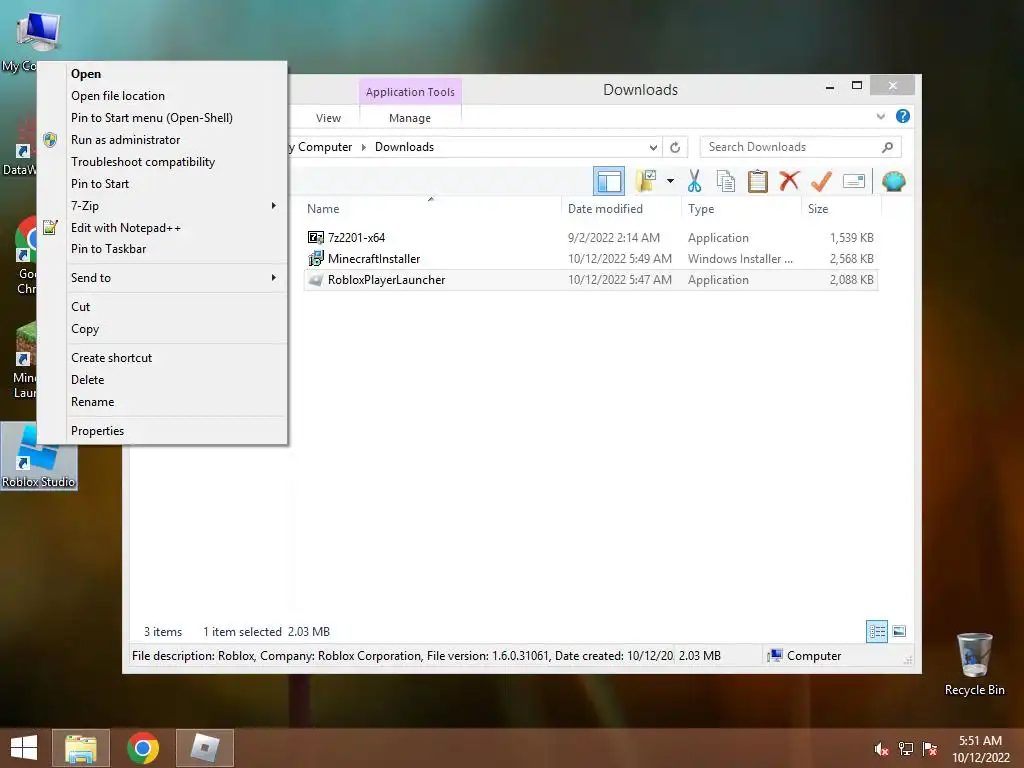This screenshot has height=768, width=1024.
Task: Switch to the View ribbon tab
Action: coord(328,118)
